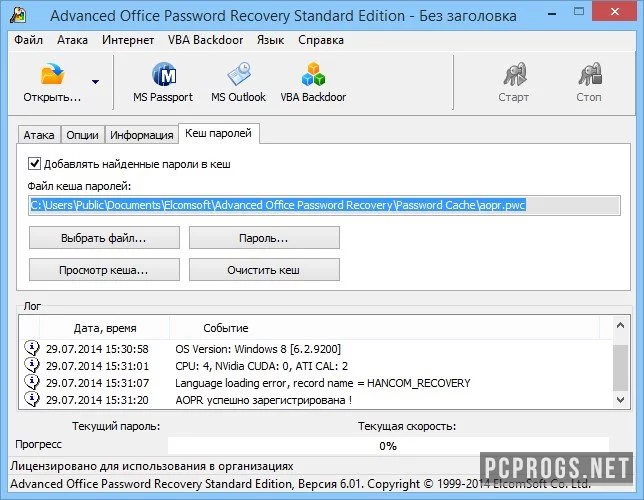The height and width of the screenshot is (500, 644).
Task: Open the VBA Backdoor menu
Action: pos(205,40)
